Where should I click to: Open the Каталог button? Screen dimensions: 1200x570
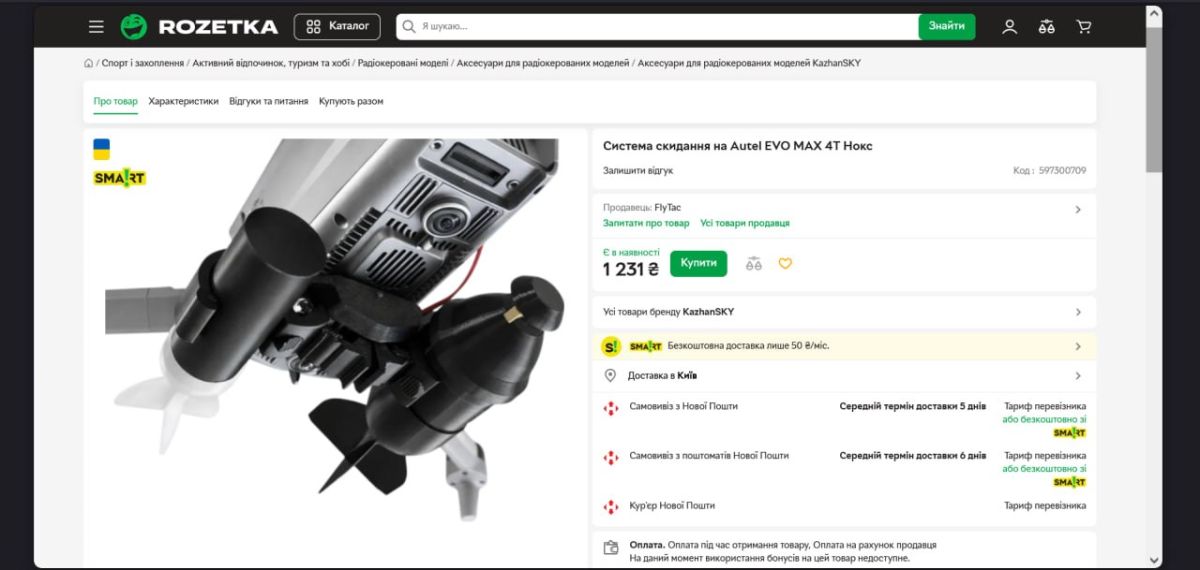point(337,27)
